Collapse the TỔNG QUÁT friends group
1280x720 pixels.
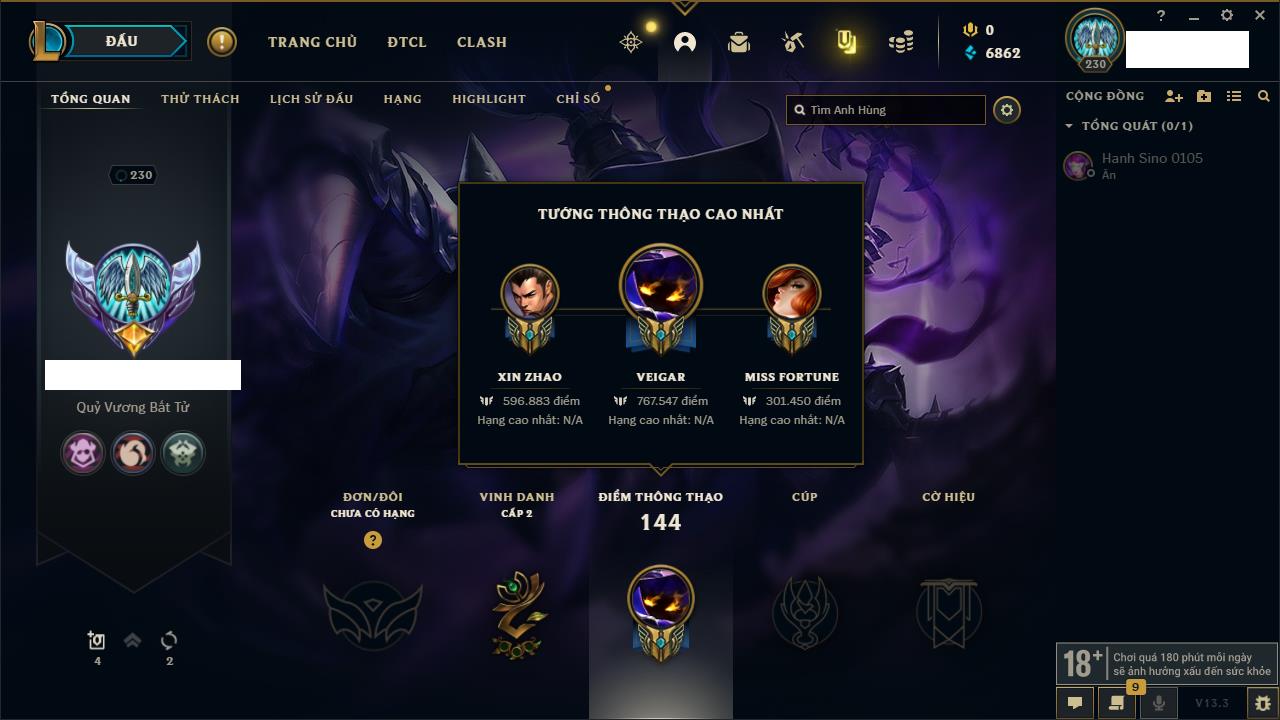(x=1069, y=126)
